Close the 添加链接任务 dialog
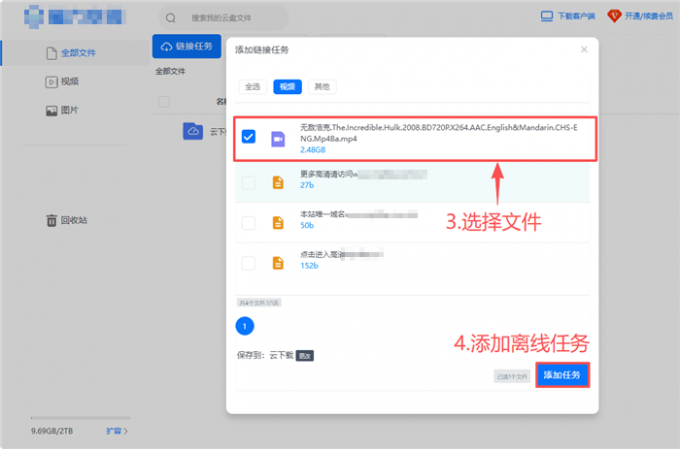680x449 pixels. point(584,49)
